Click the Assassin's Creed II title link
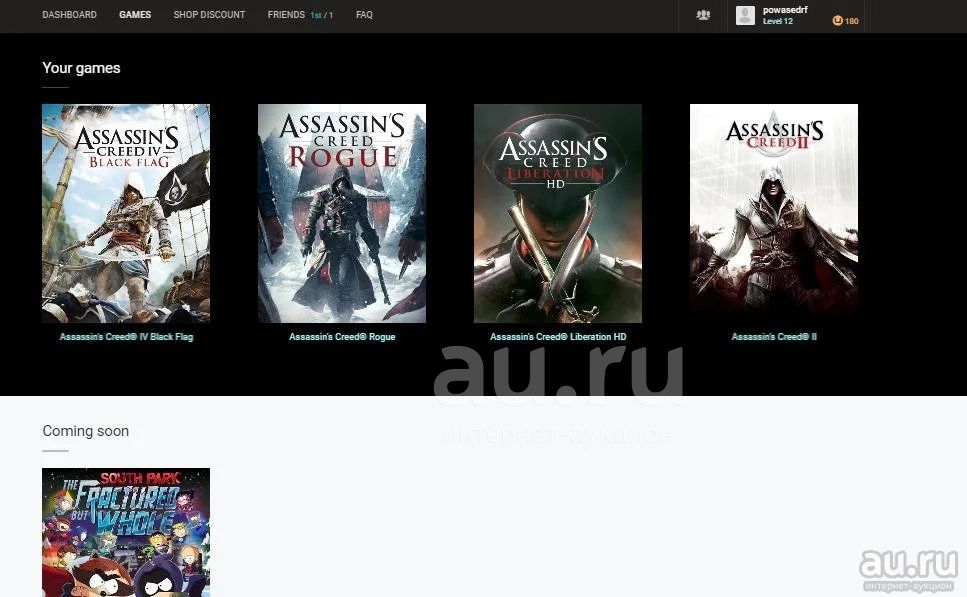 point(774,337)
